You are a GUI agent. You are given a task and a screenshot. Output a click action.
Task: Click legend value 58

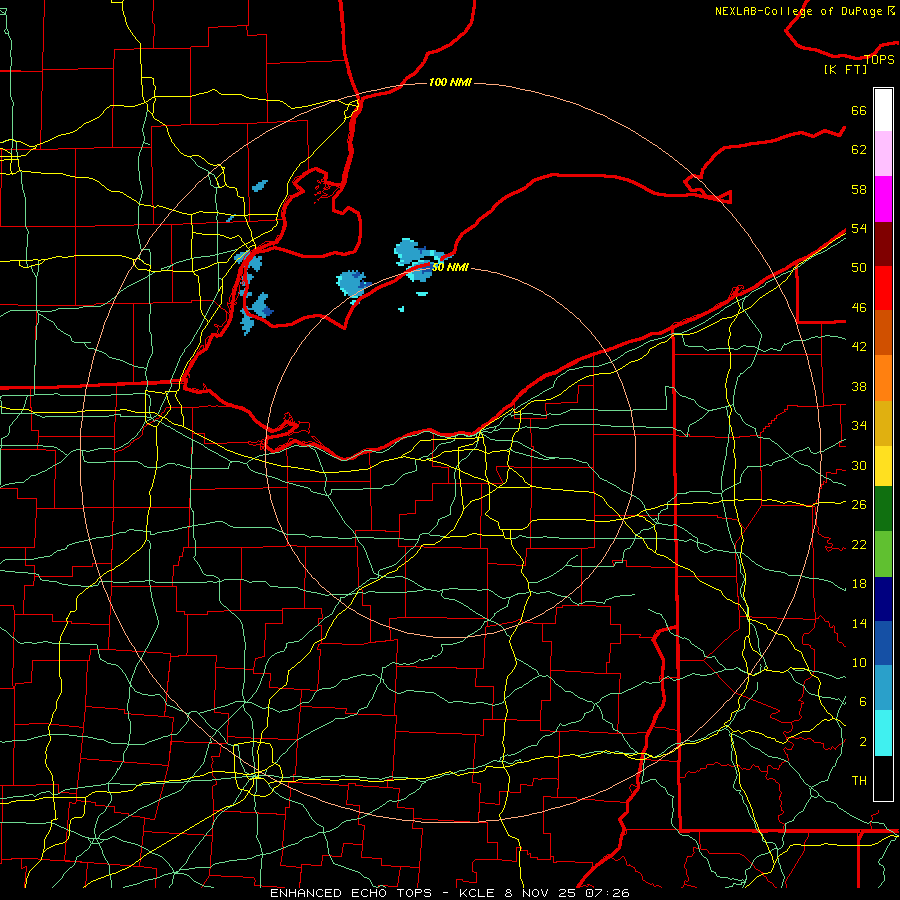(x=859, y=189)
